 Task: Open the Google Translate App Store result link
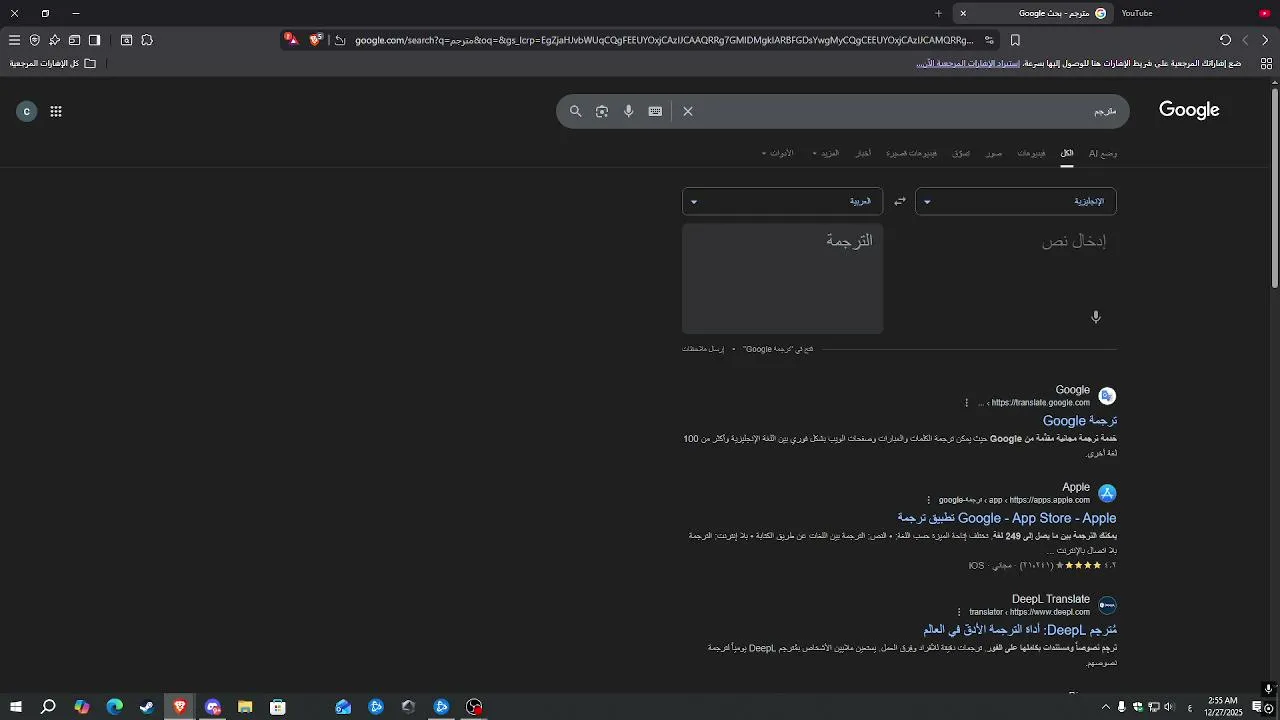[x=1007, y=518]
